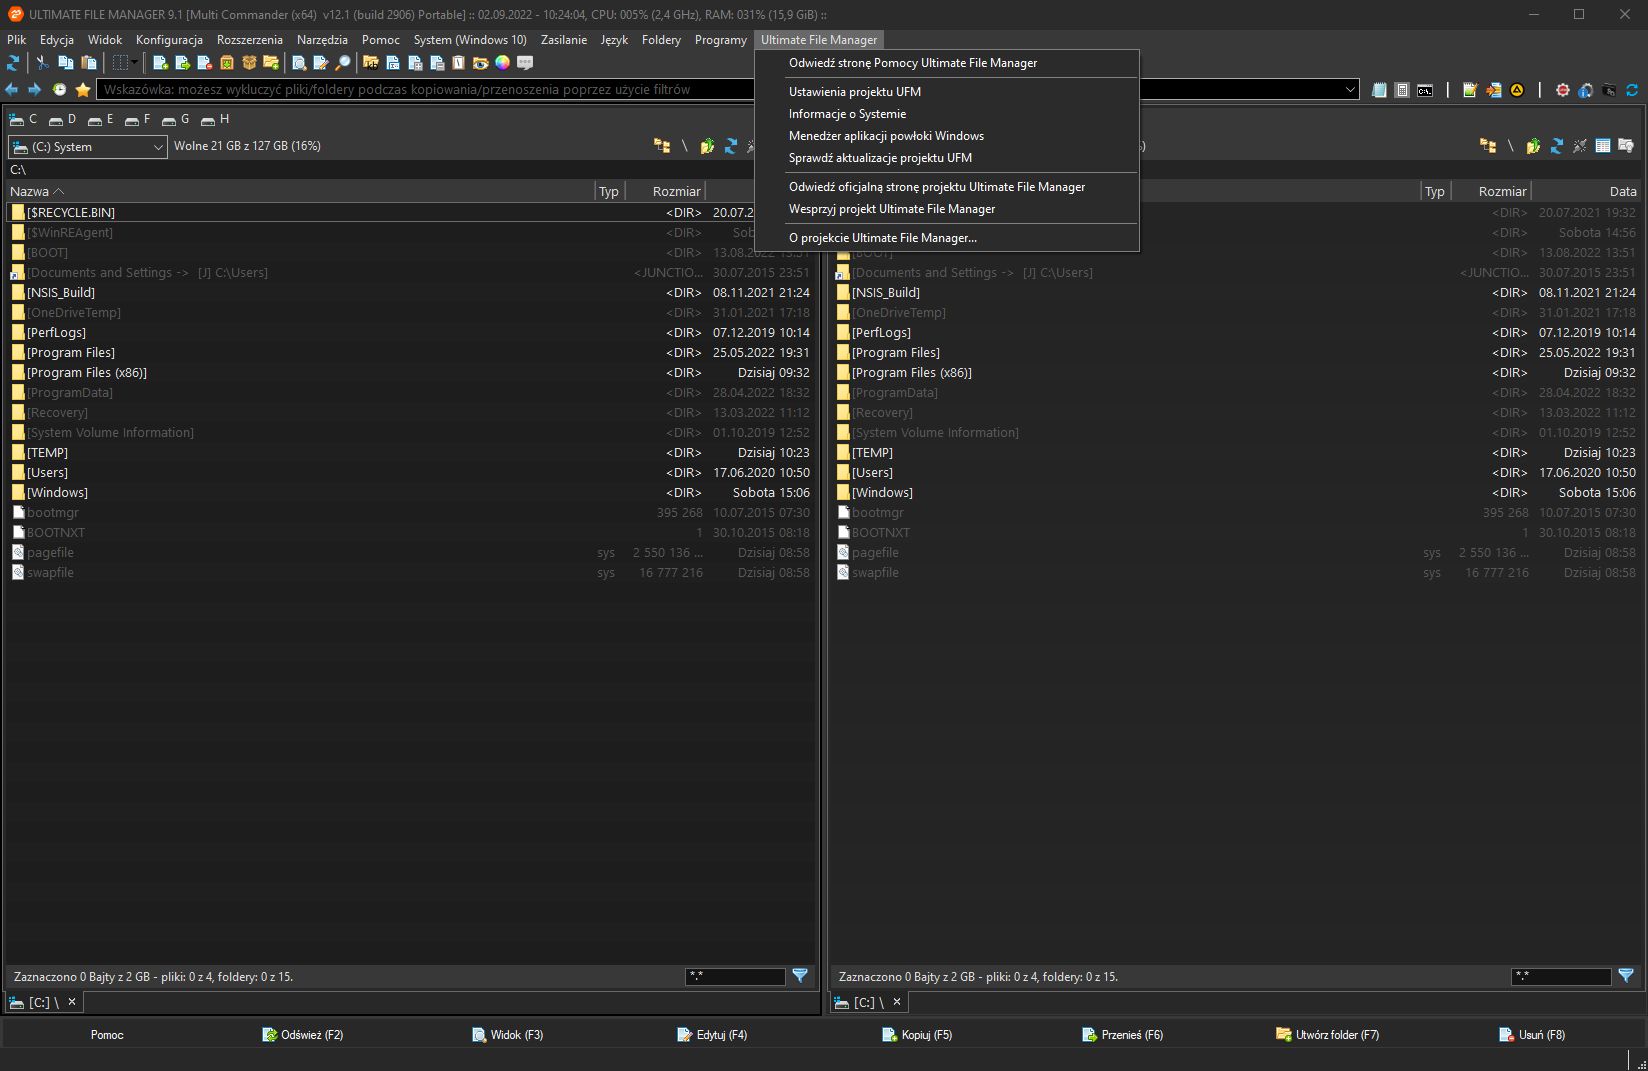Click the pack files archive box icon
This screenshot has width=1648, height=1071.
coord(227,62)
